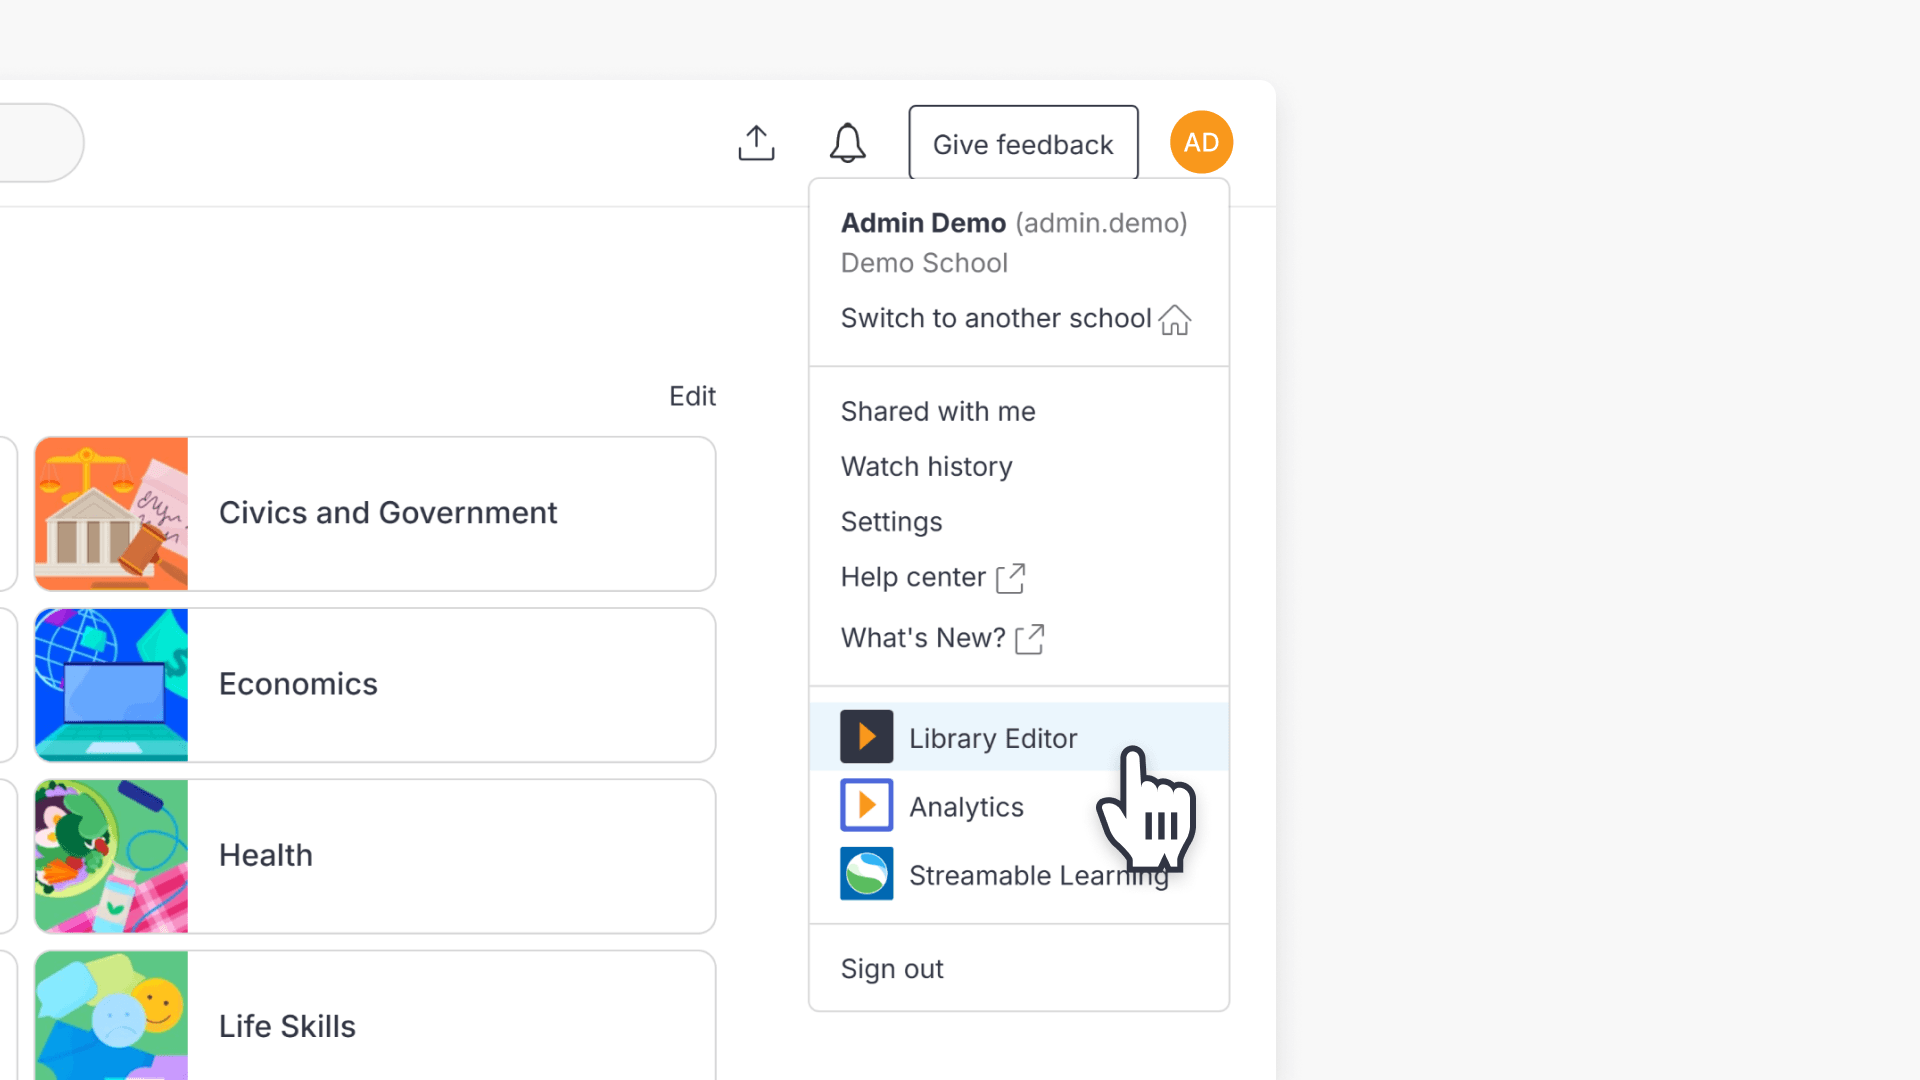The image size is (1920, 1080).
Task: Open Settings from the dropdown menu
Action: (x=891, y=521)
